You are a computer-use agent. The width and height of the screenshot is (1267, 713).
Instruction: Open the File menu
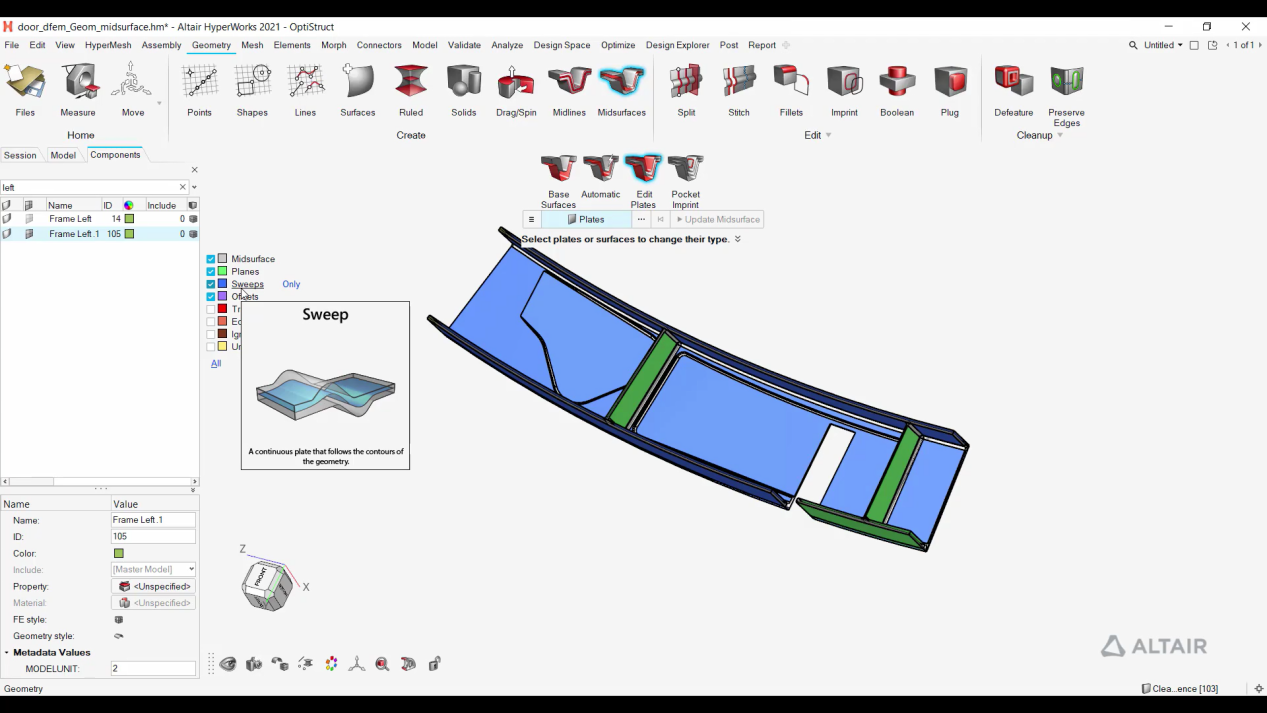coord(12,45)
